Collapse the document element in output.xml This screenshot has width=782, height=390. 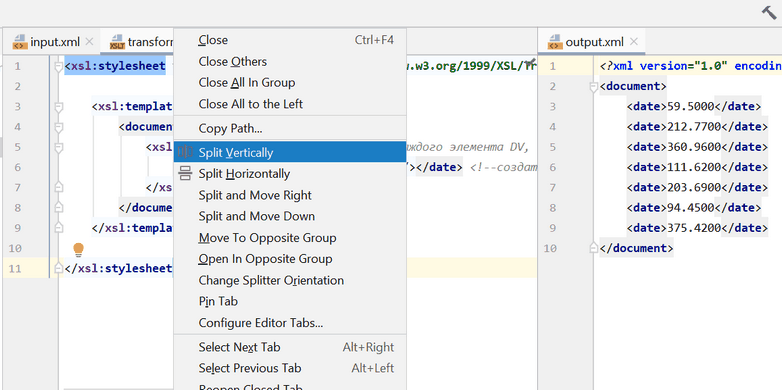coord(593,87)
